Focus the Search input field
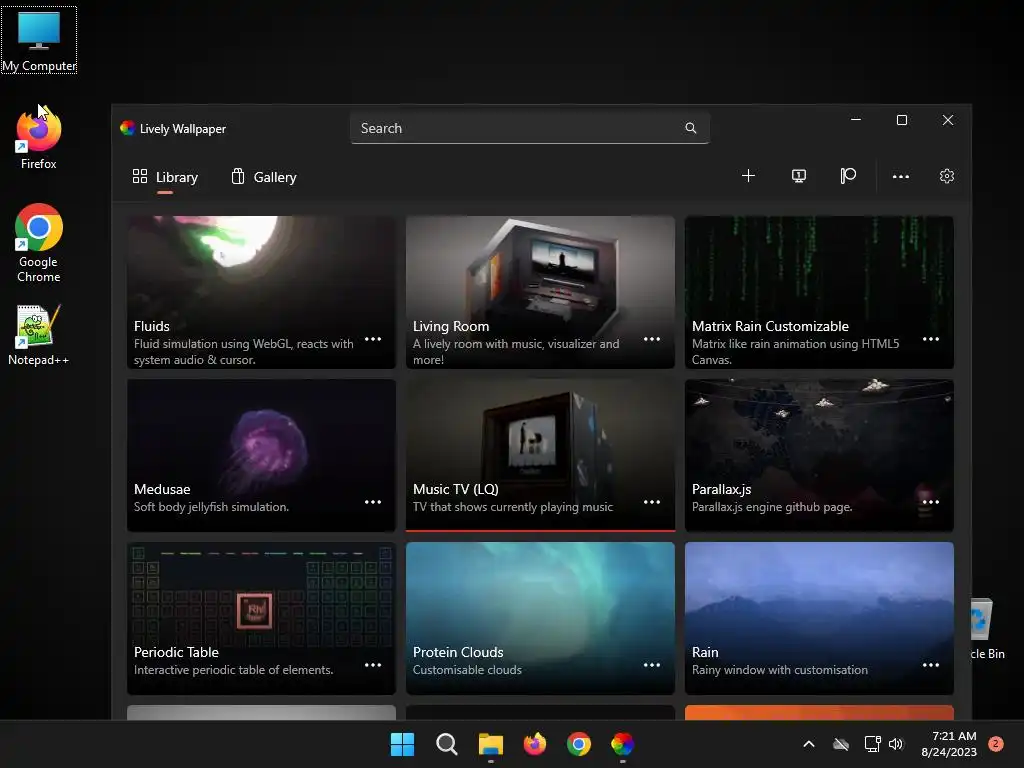1024x768 pixels. 530,128
